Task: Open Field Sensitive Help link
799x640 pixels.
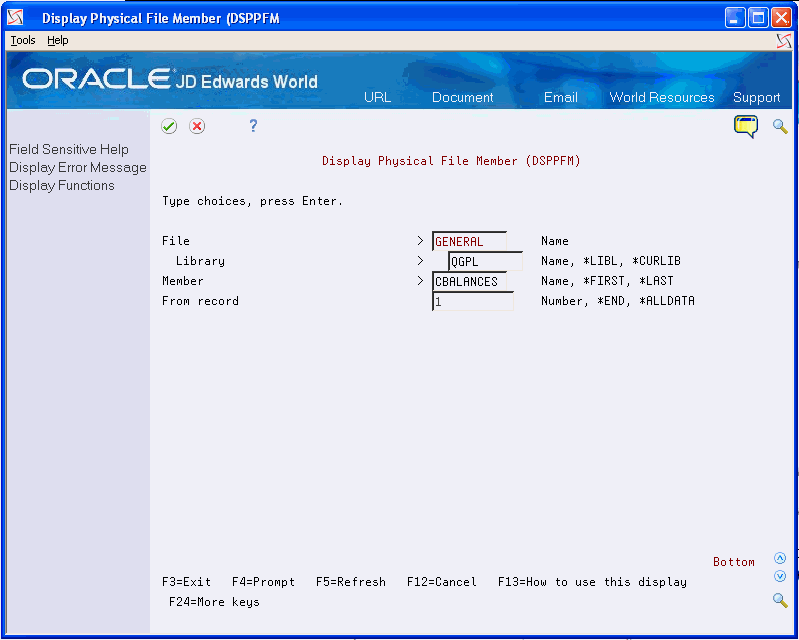Action: tap(69, 149)
